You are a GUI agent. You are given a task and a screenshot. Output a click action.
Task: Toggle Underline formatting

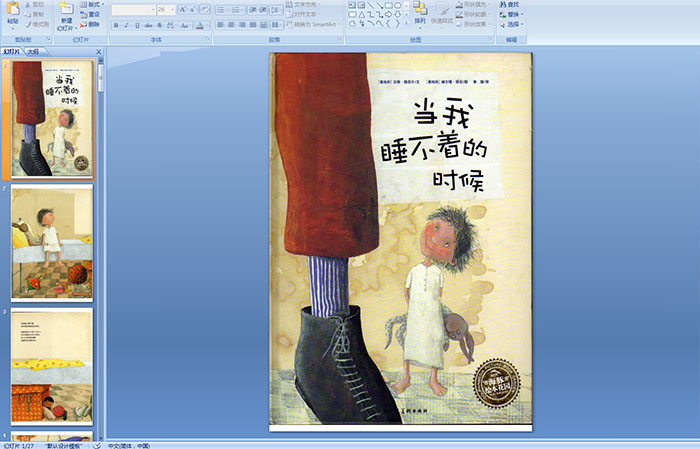(x=137, y=25)
